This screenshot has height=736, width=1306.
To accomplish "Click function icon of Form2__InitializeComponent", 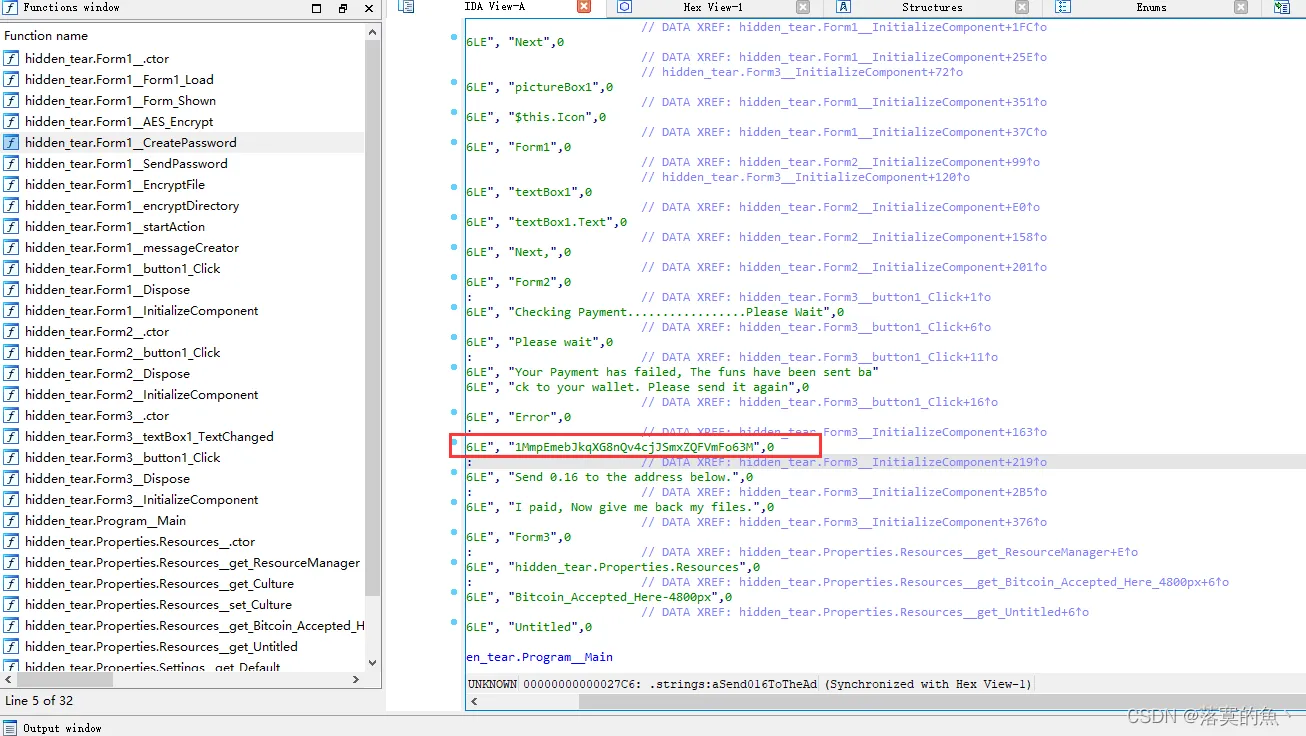I will pos(11,394).
